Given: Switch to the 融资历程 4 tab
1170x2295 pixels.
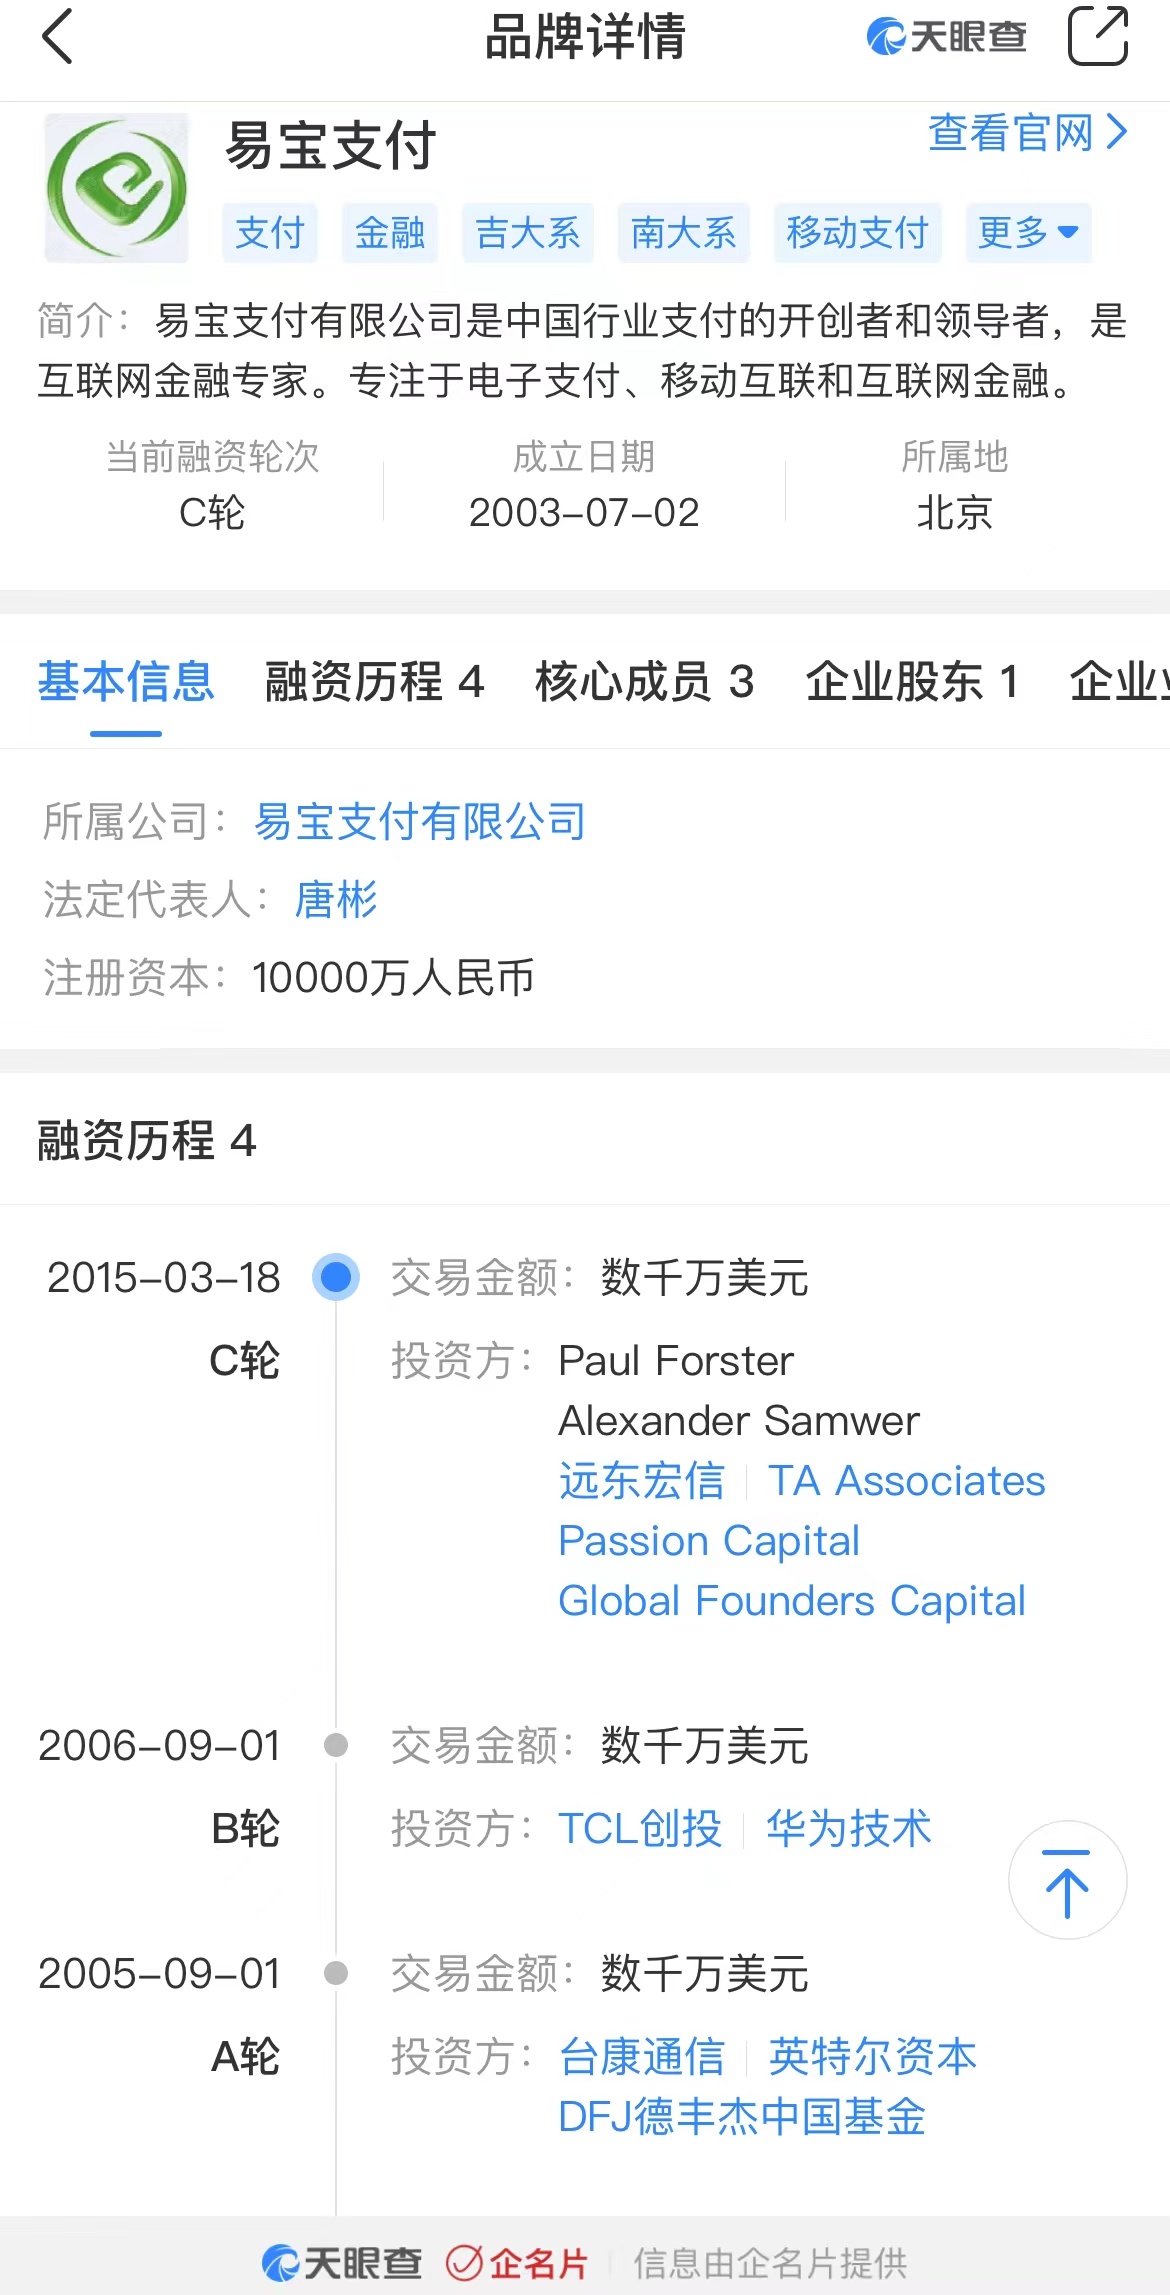Looking at the screenshot, I should coord(375,683).
